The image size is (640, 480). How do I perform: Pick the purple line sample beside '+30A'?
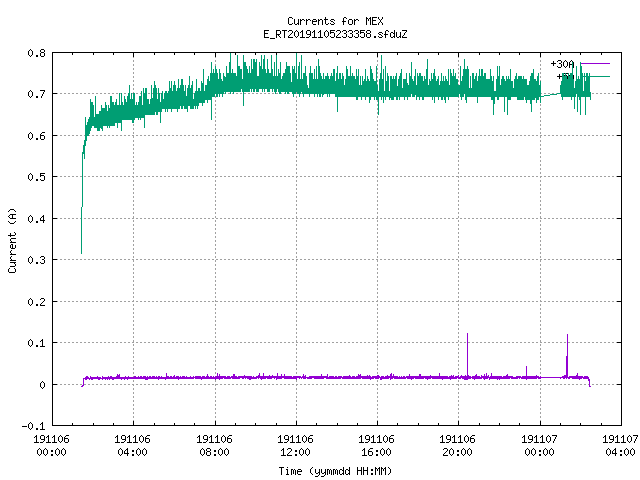coord(595,64)
